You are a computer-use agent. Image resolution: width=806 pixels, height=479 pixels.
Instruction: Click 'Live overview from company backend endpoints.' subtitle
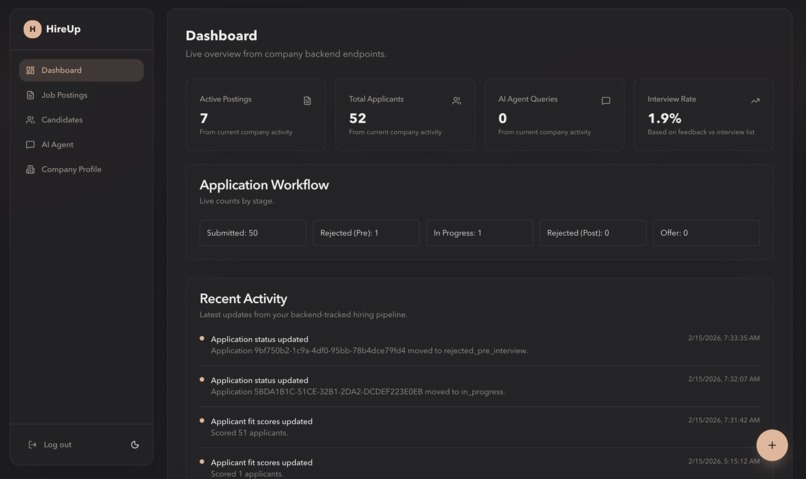point(286,54)
